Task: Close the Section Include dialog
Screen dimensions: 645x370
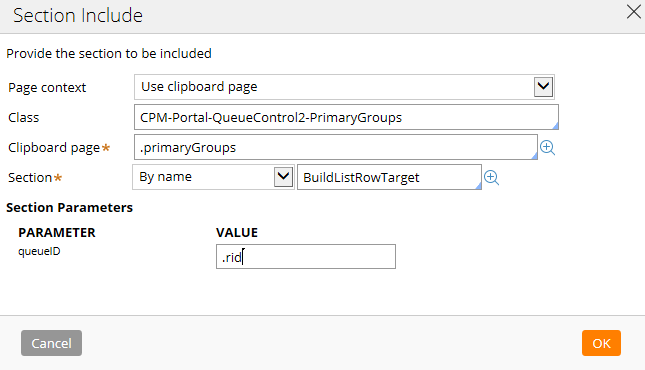Action: [x=633, y=12]
